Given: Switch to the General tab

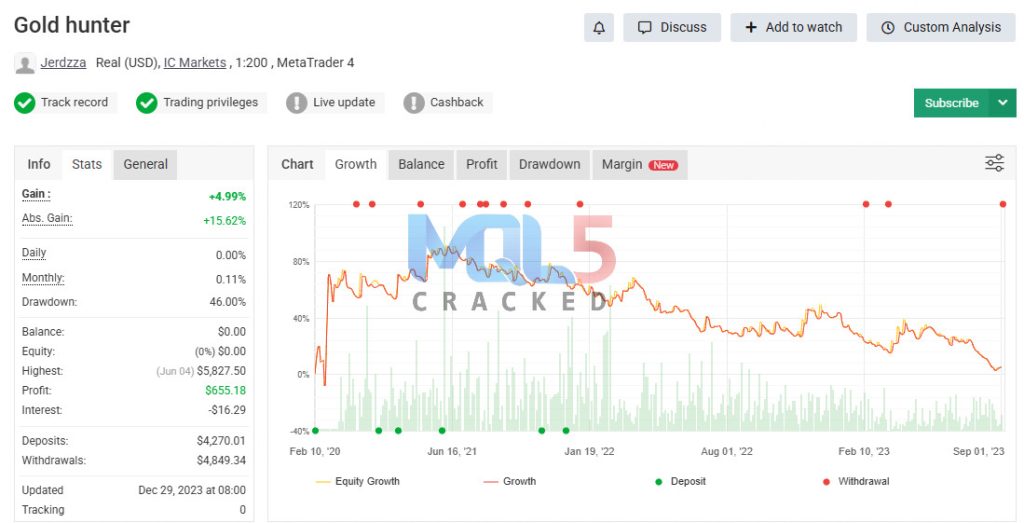Looking at the screenshot, I should (146, 165).
